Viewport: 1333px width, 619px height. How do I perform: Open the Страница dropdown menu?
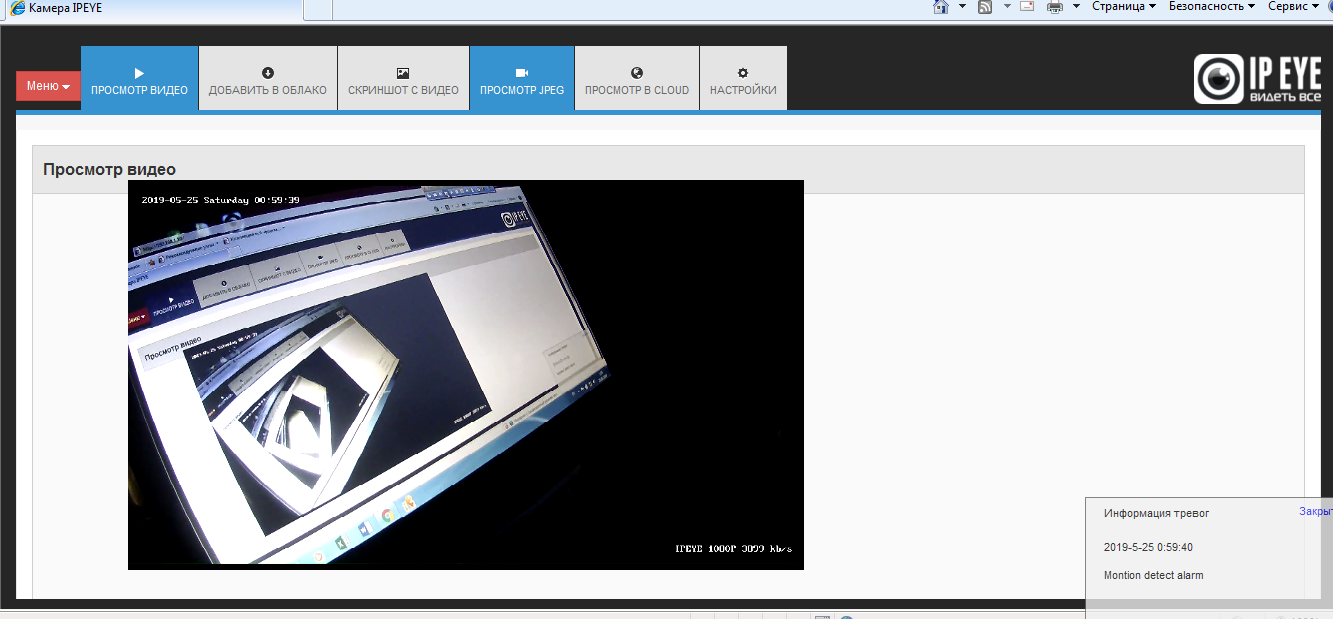click(x=1123, y=7)
